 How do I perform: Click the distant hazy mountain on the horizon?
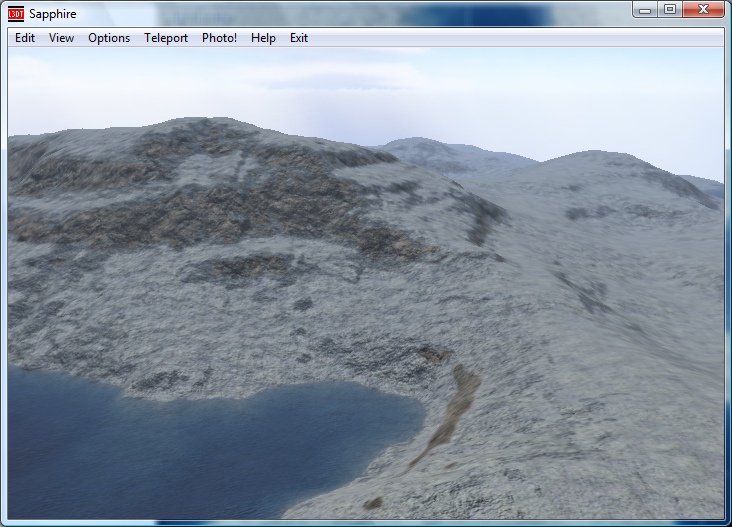click(x=430, y=150)
